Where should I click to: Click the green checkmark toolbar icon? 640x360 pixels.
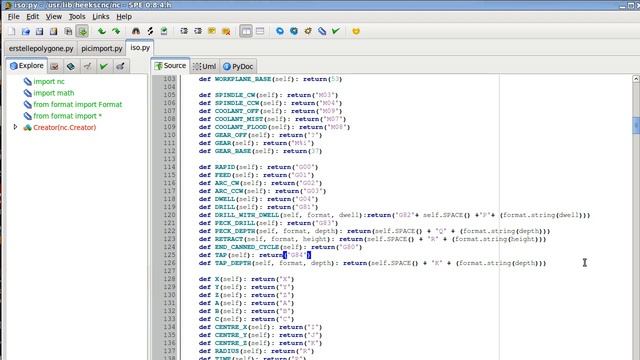(336, 31)
